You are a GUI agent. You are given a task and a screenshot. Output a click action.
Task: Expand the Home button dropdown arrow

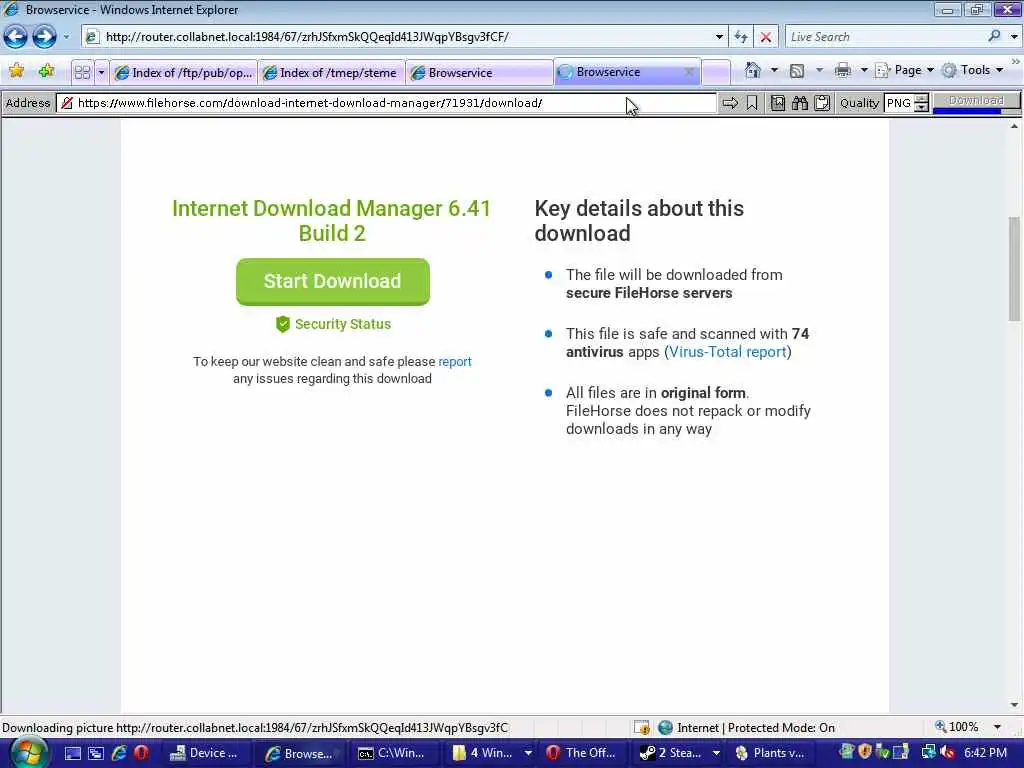774,70
